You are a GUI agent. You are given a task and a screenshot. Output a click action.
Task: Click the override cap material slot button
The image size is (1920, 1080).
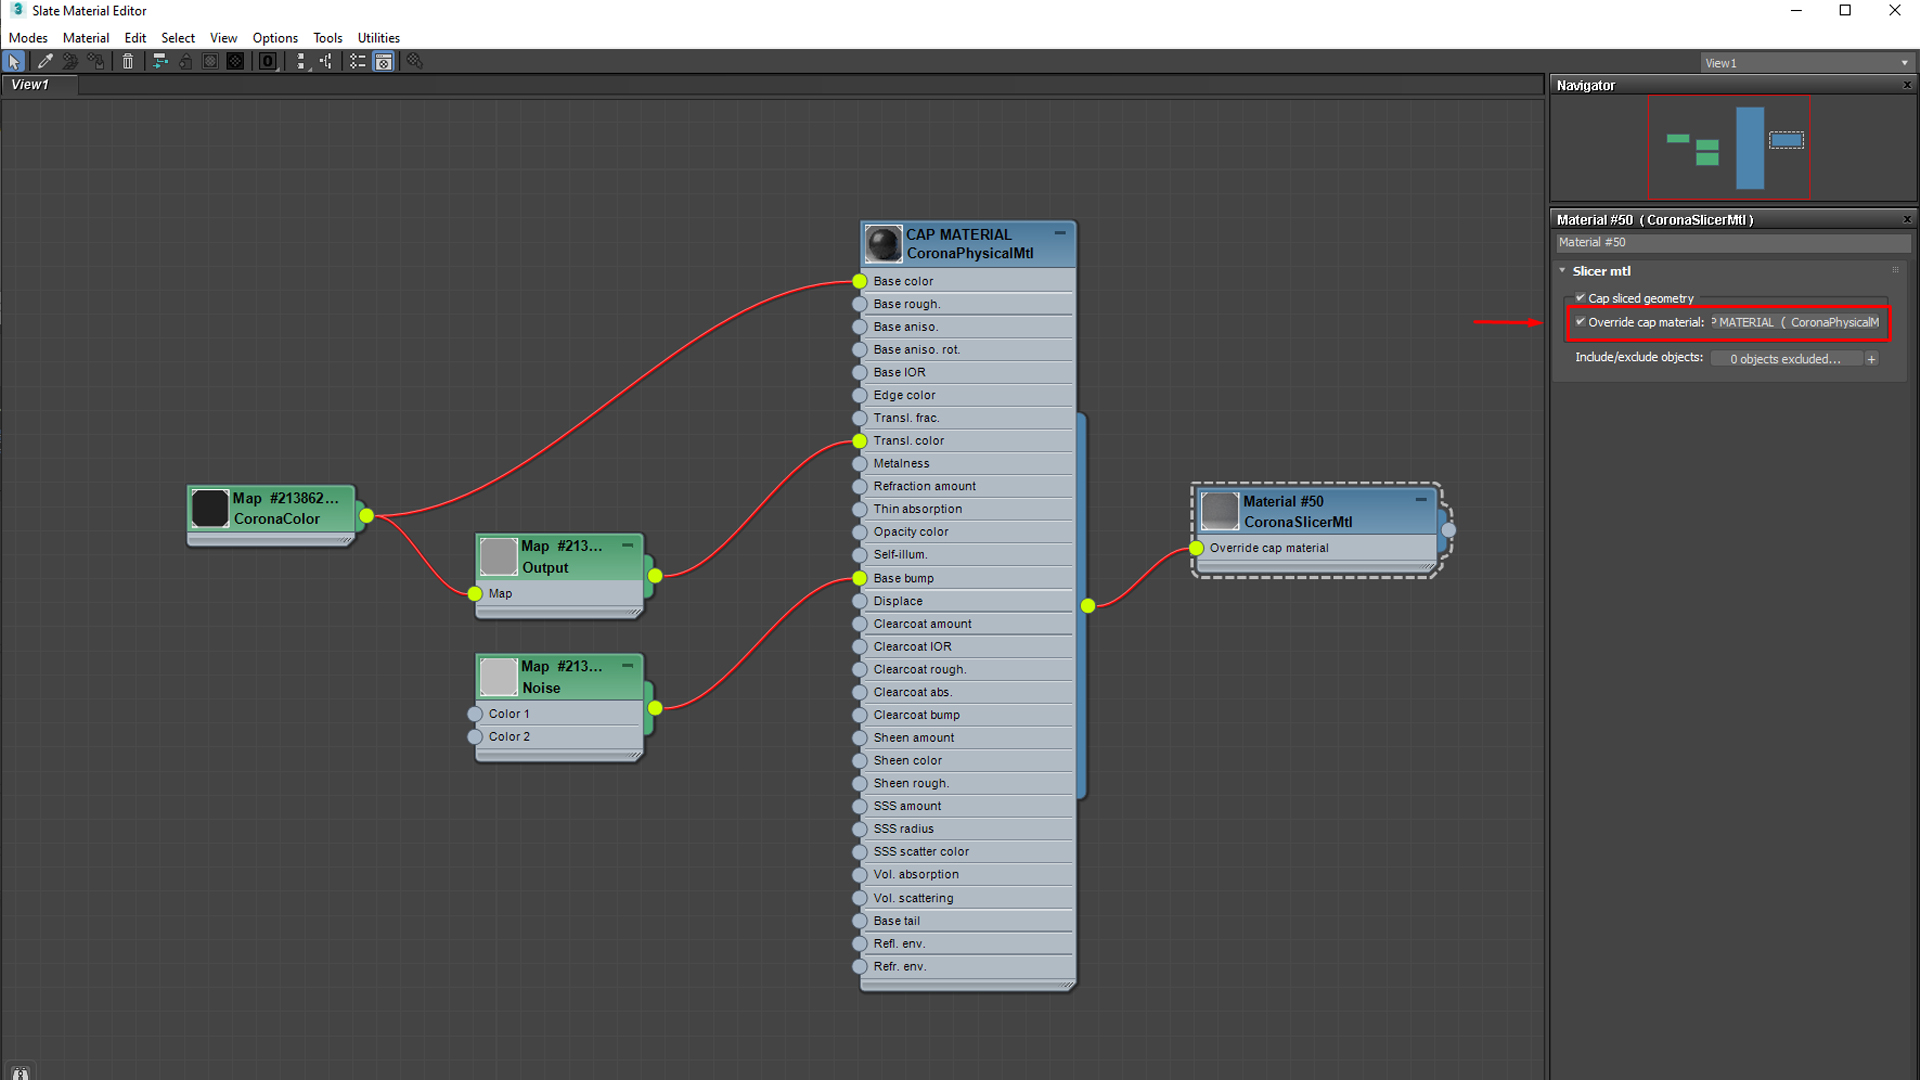1796,322
